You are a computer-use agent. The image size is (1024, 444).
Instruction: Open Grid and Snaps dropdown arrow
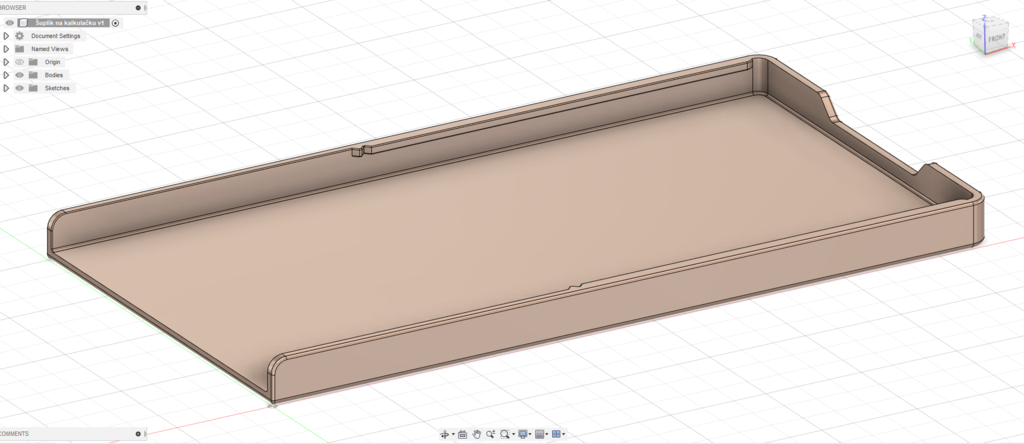point(547,434)
